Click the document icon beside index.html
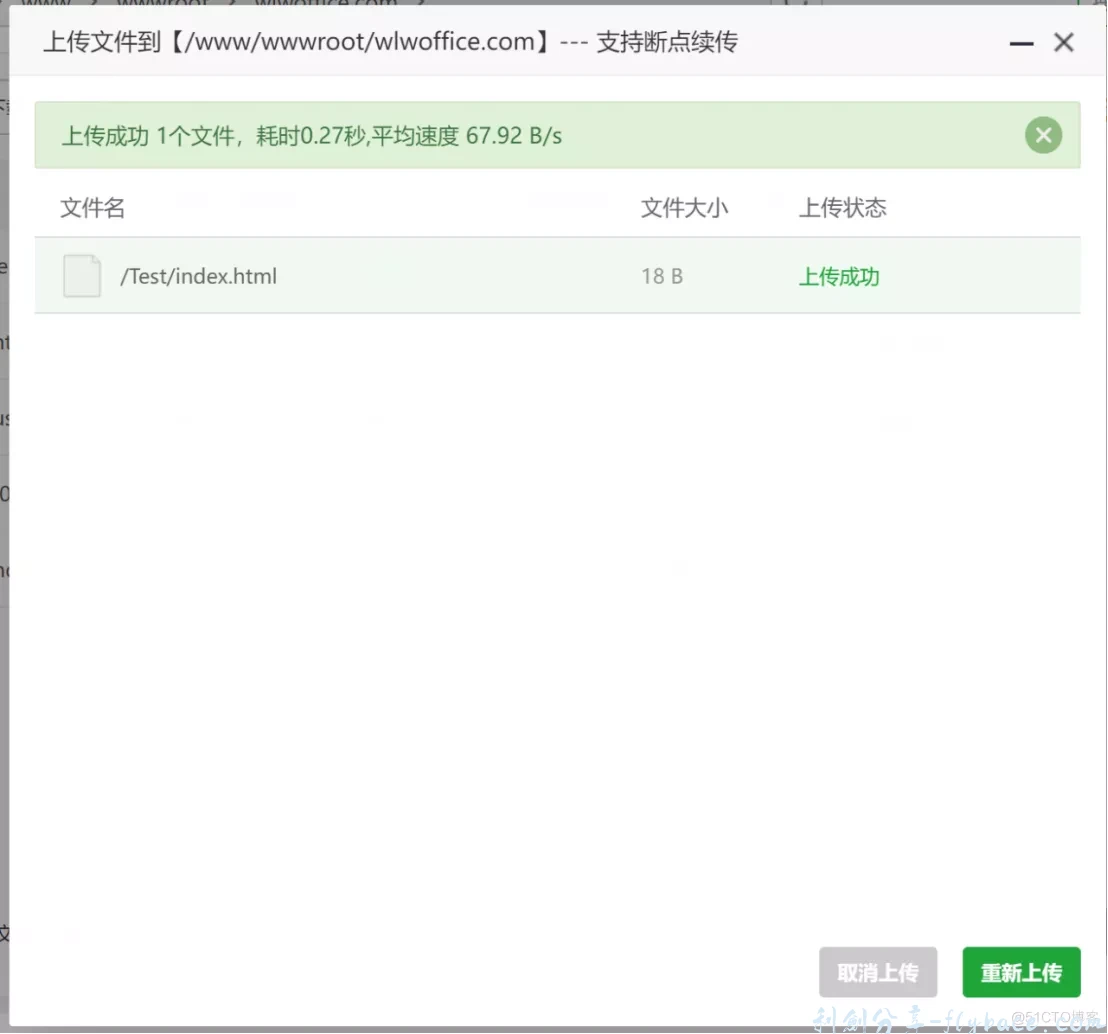The image size is (1108, 1034). coord(81,276)
